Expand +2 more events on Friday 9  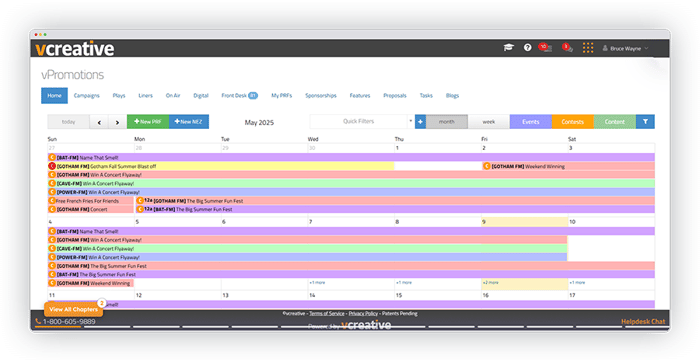490,283
